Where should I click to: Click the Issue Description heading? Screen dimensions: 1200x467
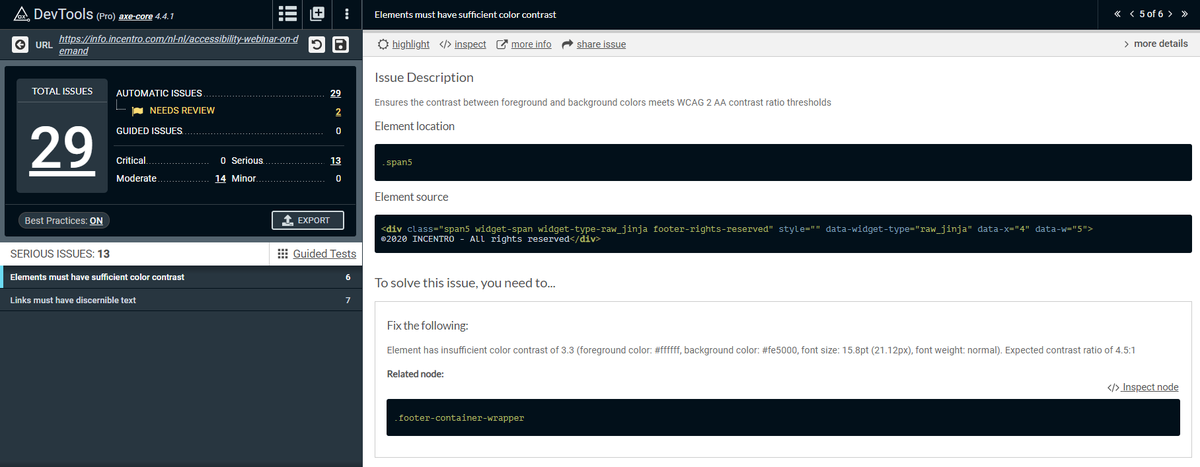pyautogui.click(x=424, y=77)
